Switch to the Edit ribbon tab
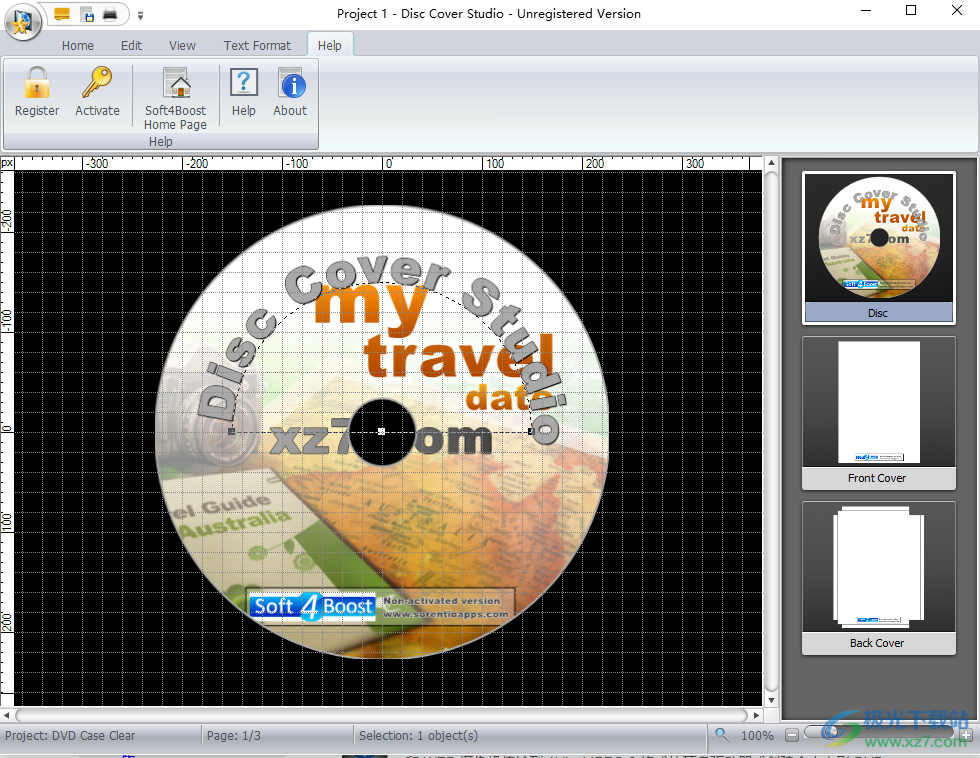The height and width of the screenshot is (758, 980). click(131, 46)
